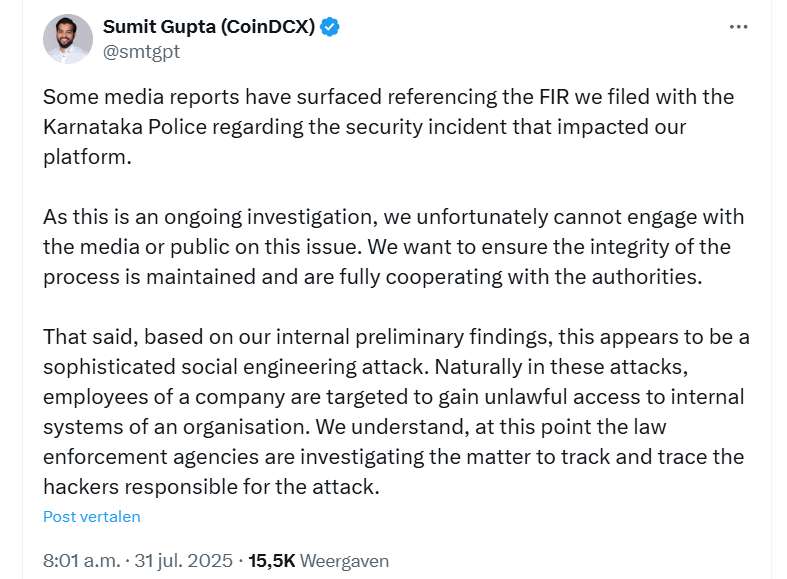Image resolution: width=787 pixels, height=579 pixels.
Task: Click the words "enforcement agencies" in the post
Action: [151, 458]
